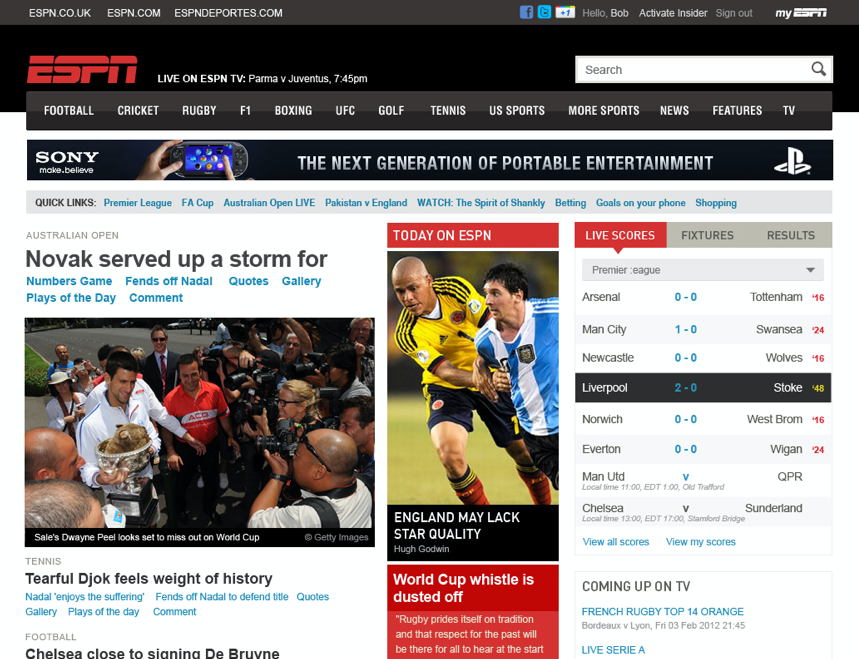The image size is (859, 659).
Task: Switch to the Results tab
Action: tap(791, 236)
